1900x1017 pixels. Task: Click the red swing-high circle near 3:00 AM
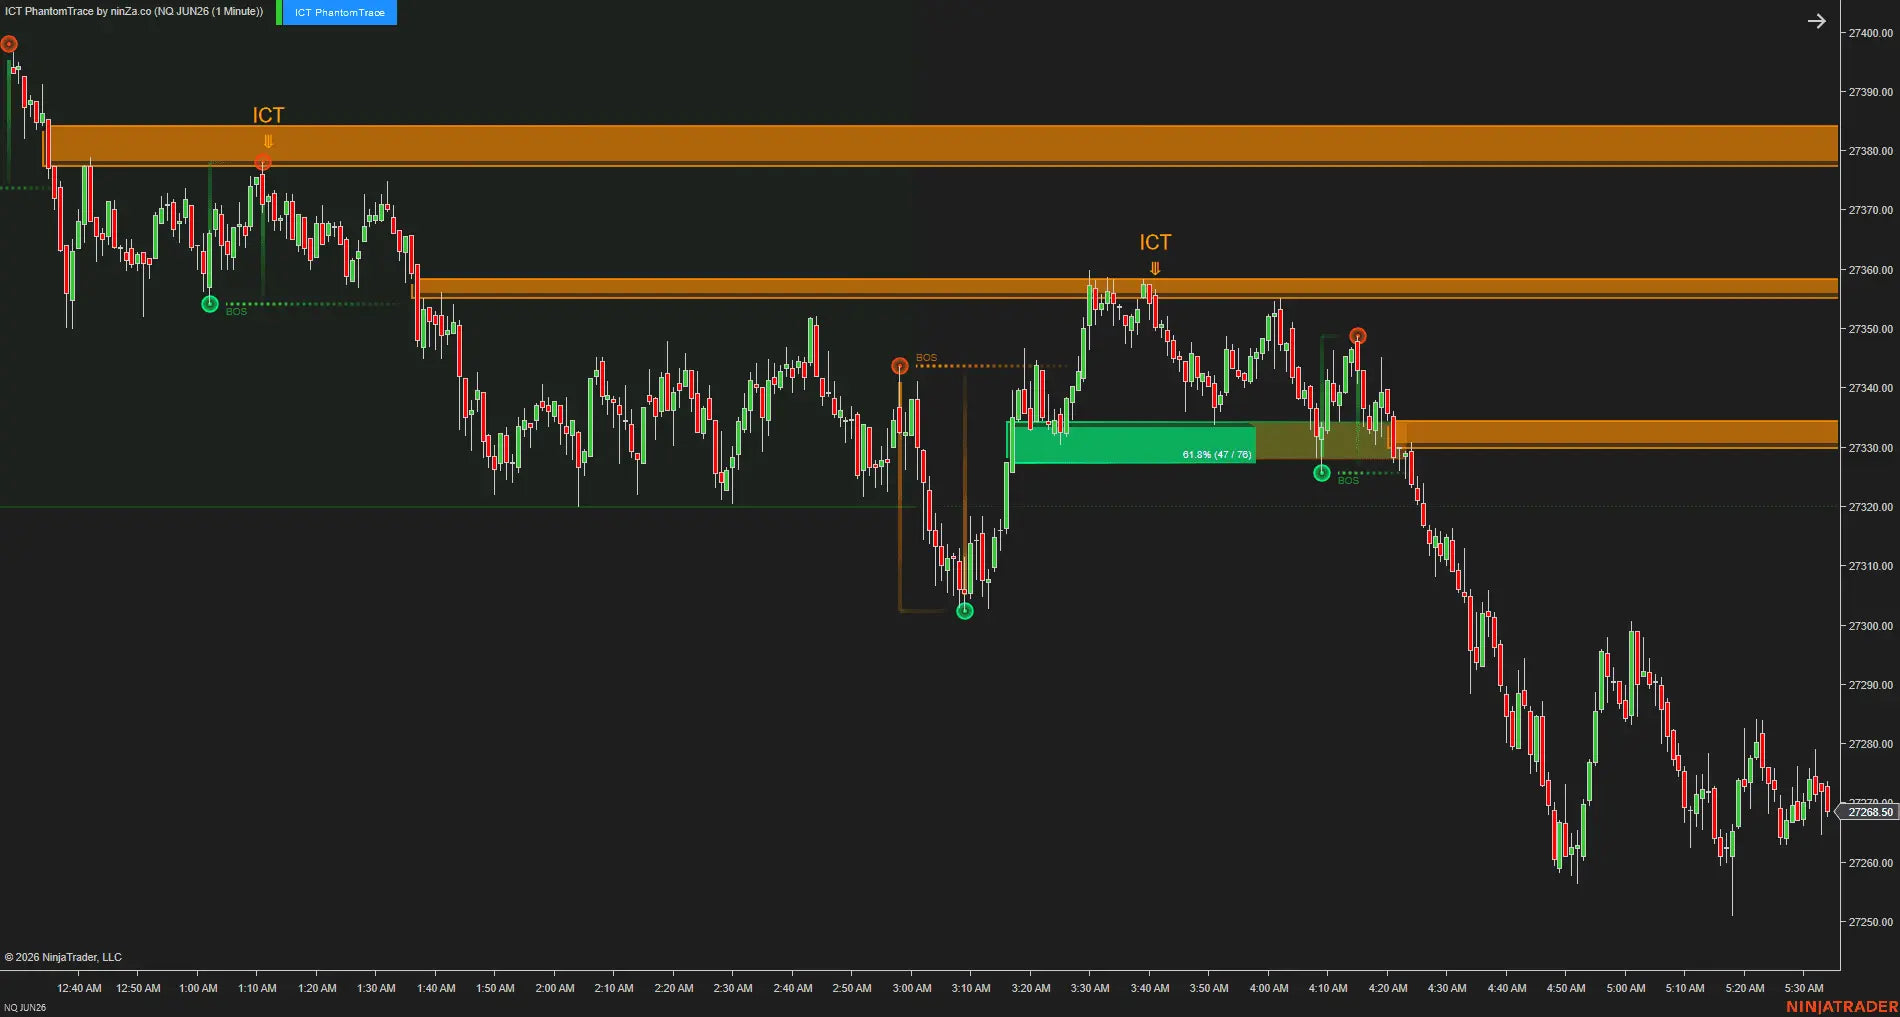pyautogui.click(x=900, y=366)
